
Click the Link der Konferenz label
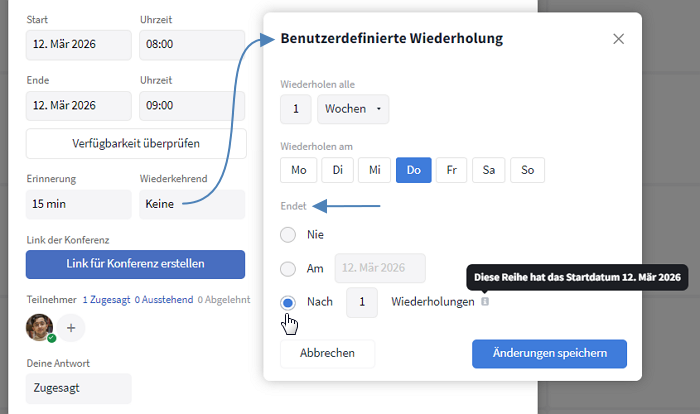[68, 240]
